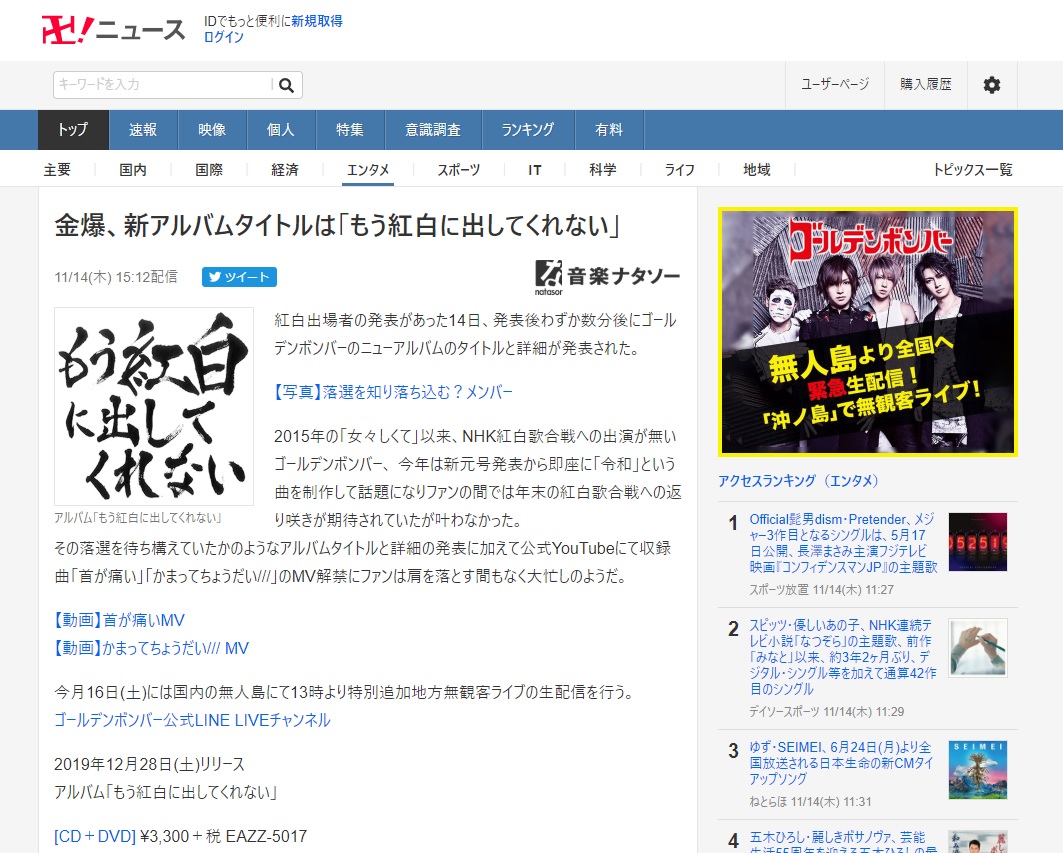Viewport: 1063px width, 853px height.
Task: Select the 経済 category
Action: tap(285, 170)
